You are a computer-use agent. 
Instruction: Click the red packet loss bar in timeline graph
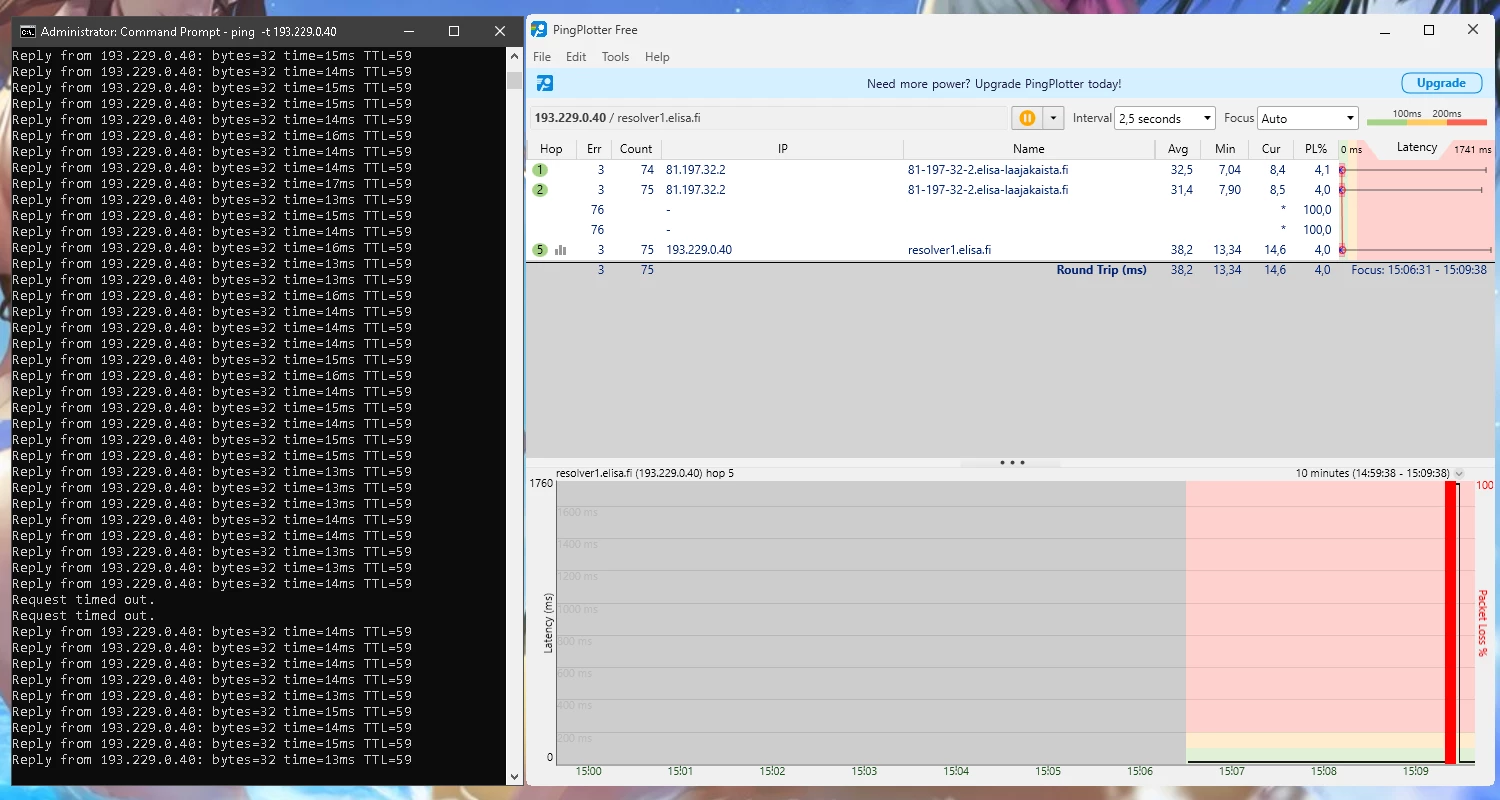1451,623
